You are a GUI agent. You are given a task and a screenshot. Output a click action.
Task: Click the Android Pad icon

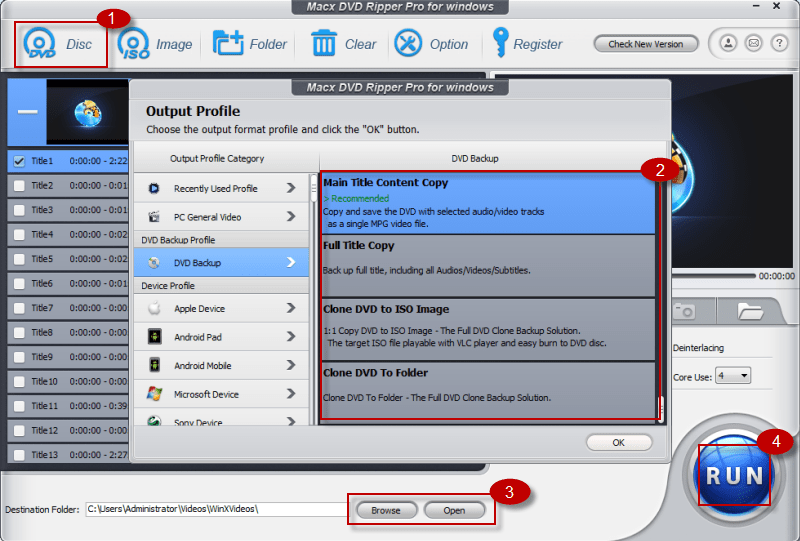coord(154,337)
